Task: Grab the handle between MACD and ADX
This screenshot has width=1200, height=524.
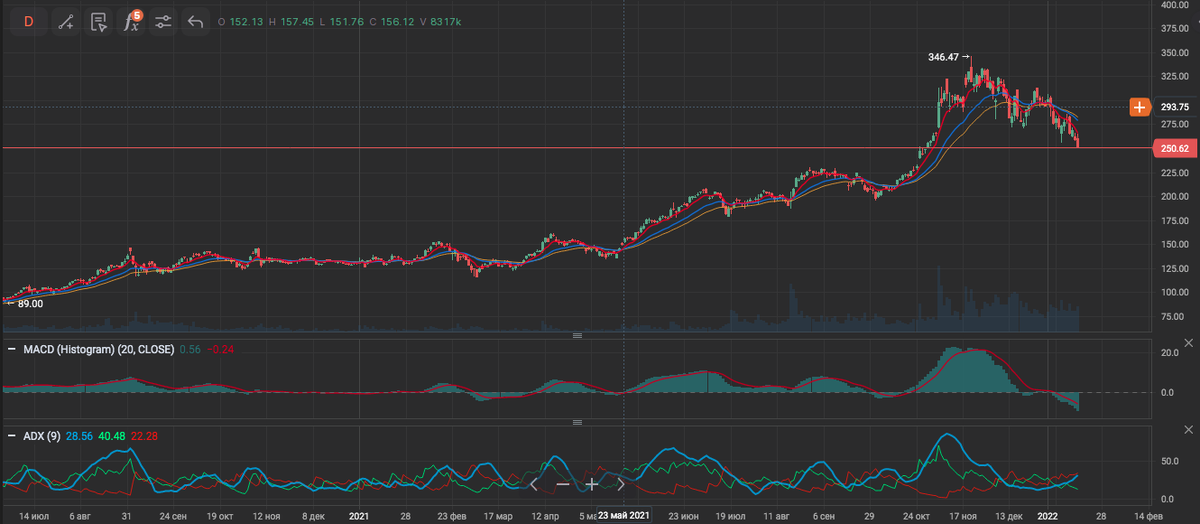Action: point(576,423)
